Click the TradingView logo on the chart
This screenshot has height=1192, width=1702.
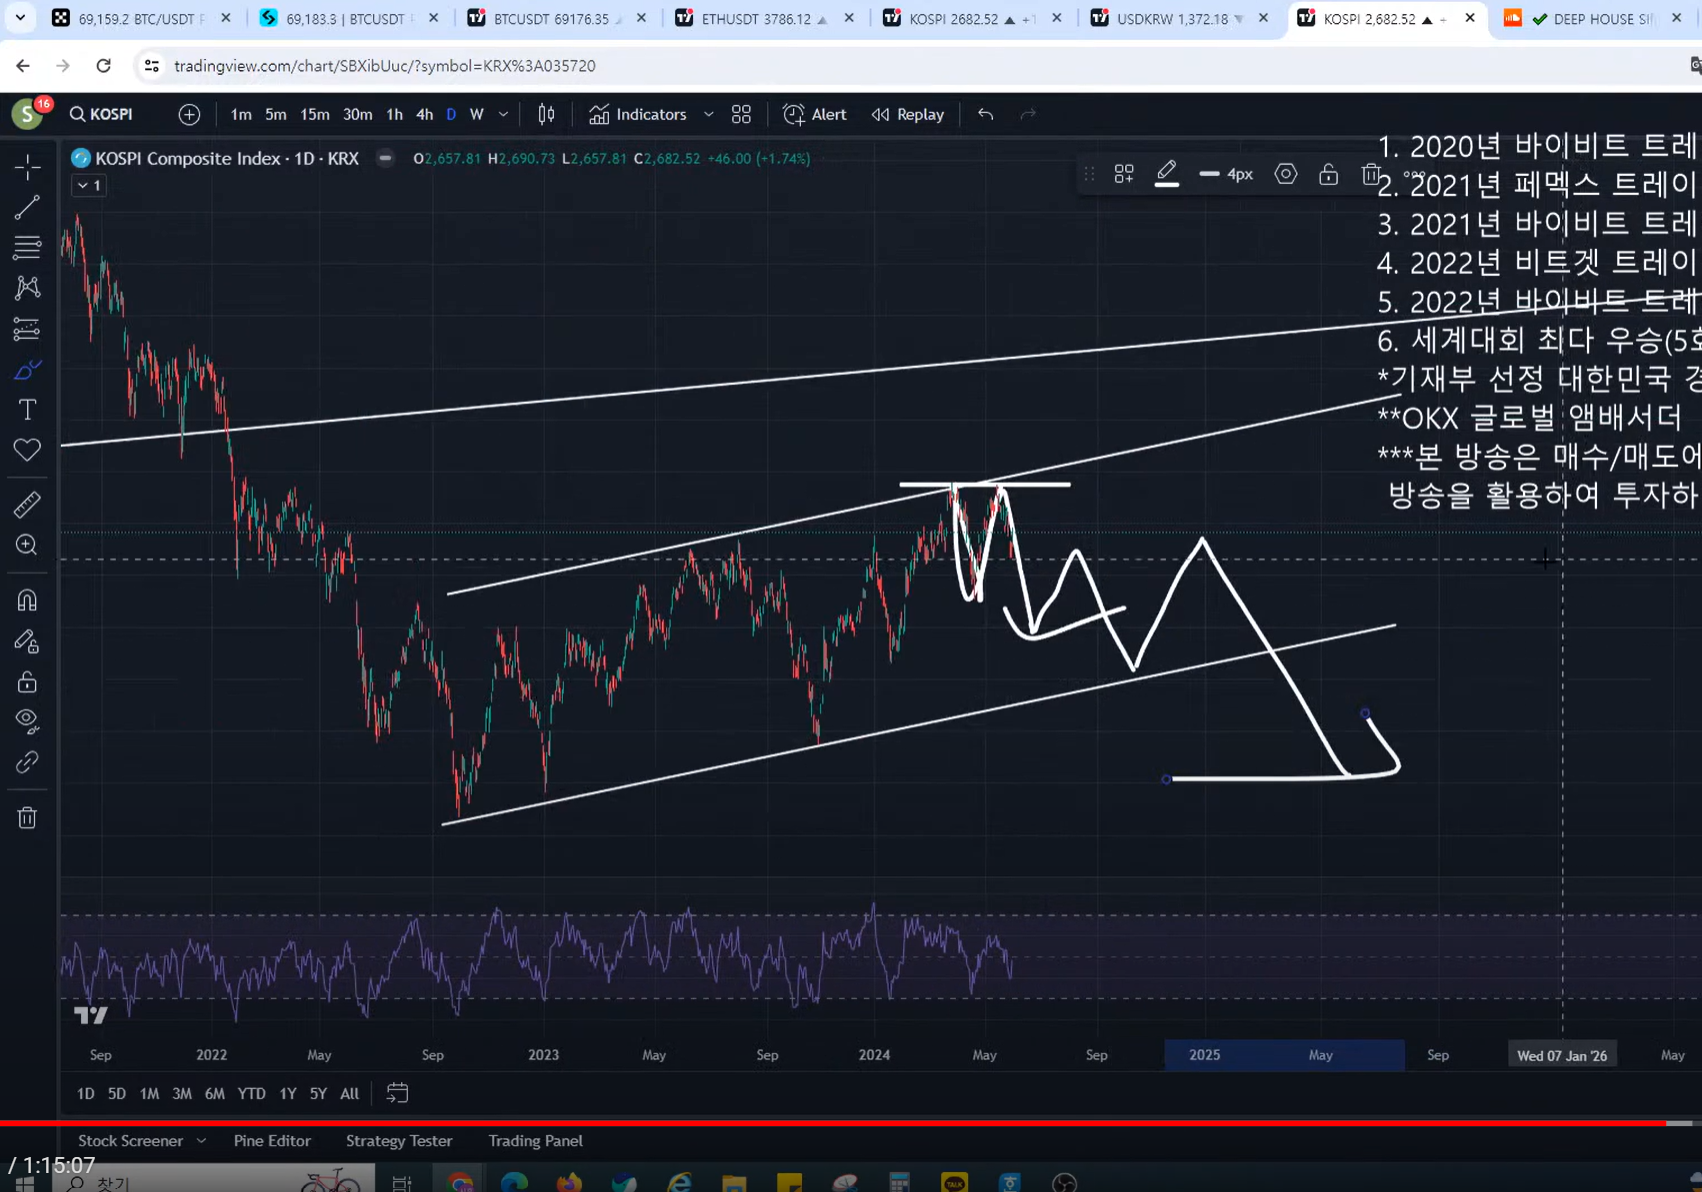tap(91, 1016)
